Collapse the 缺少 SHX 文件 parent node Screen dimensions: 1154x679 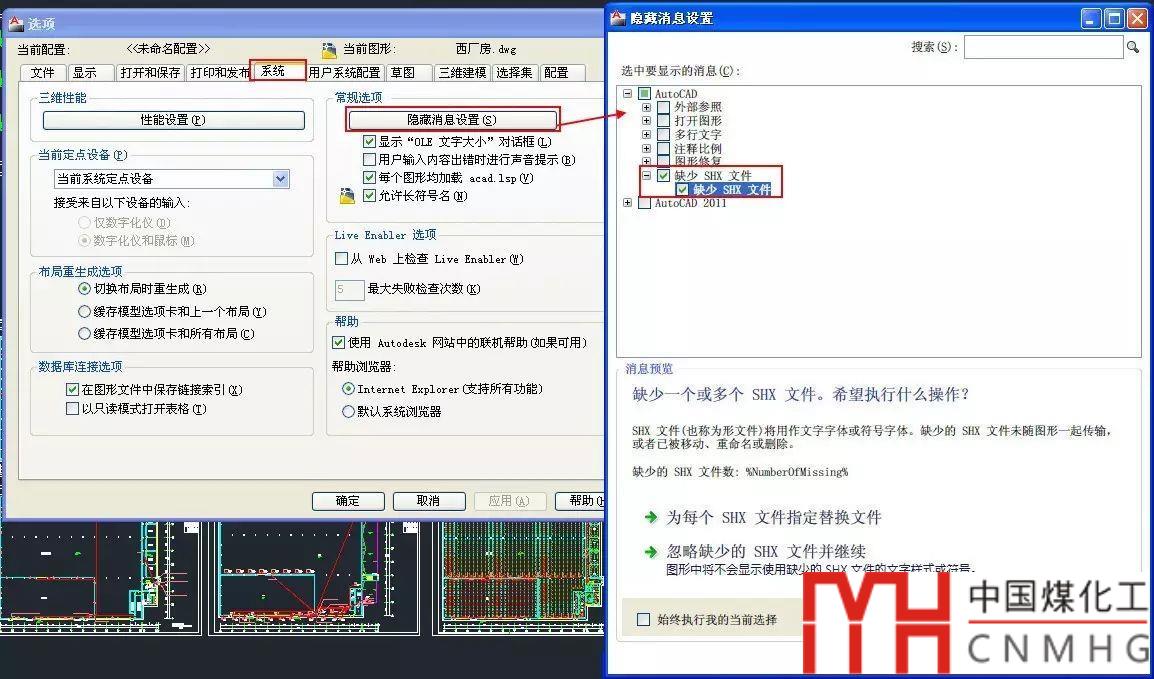point(646,175)
